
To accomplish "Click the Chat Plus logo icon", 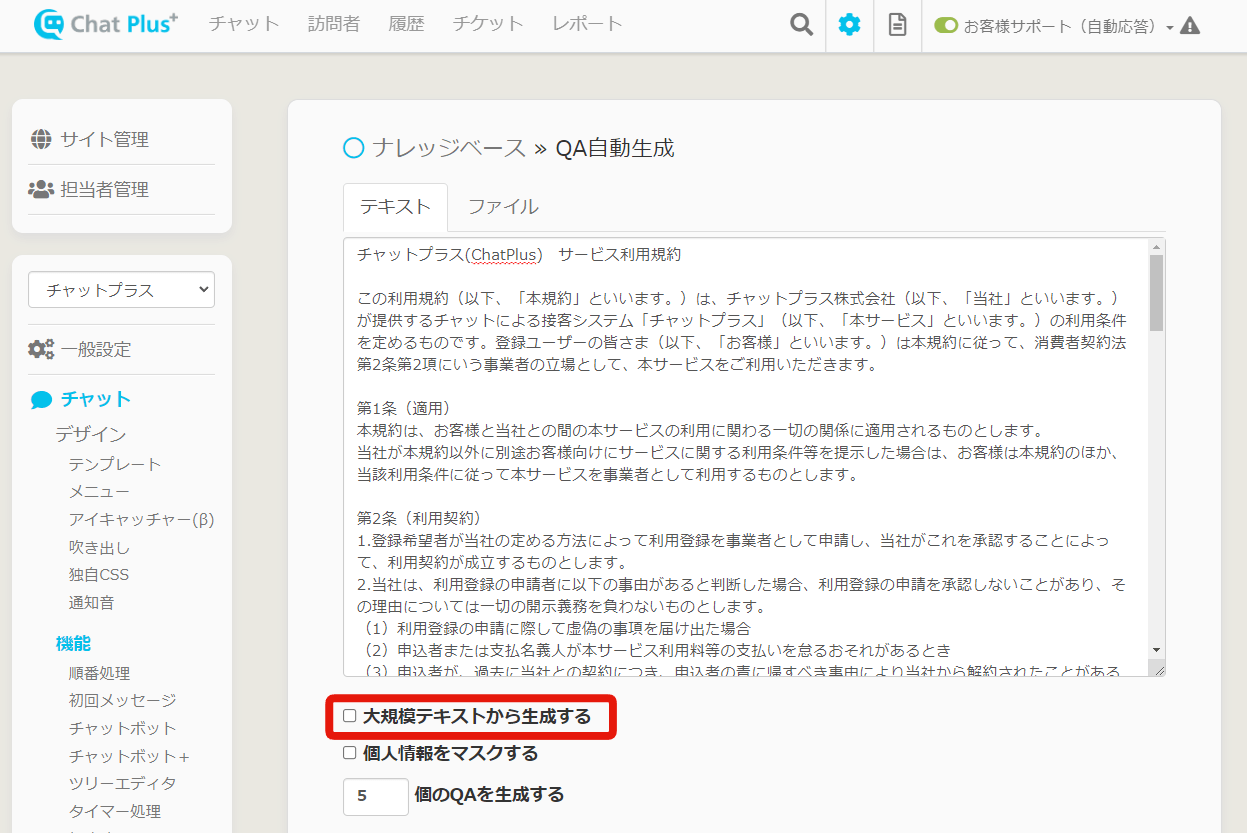I will pyautogui.click(x=48, y=25).
